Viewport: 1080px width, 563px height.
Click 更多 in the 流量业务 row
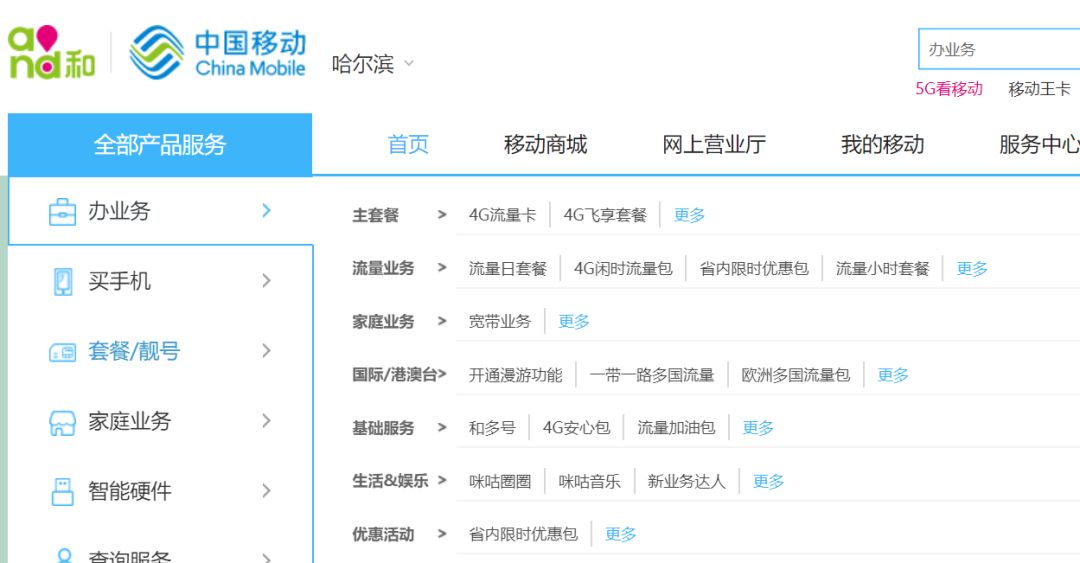973,269
